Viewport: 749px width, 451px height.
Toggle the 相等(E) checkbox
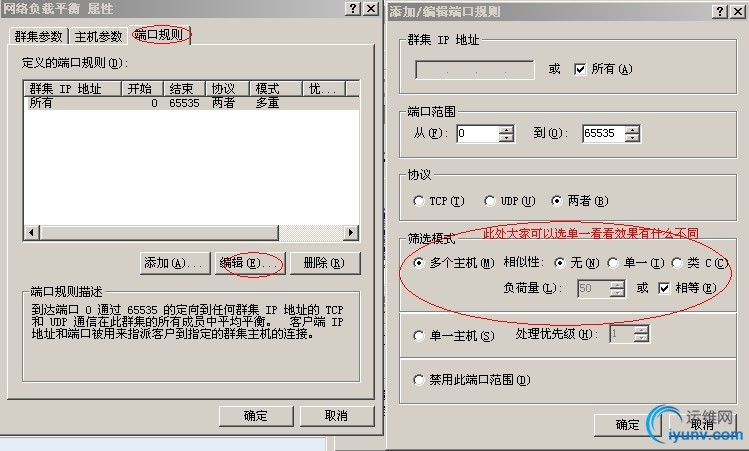click(664, 288)
